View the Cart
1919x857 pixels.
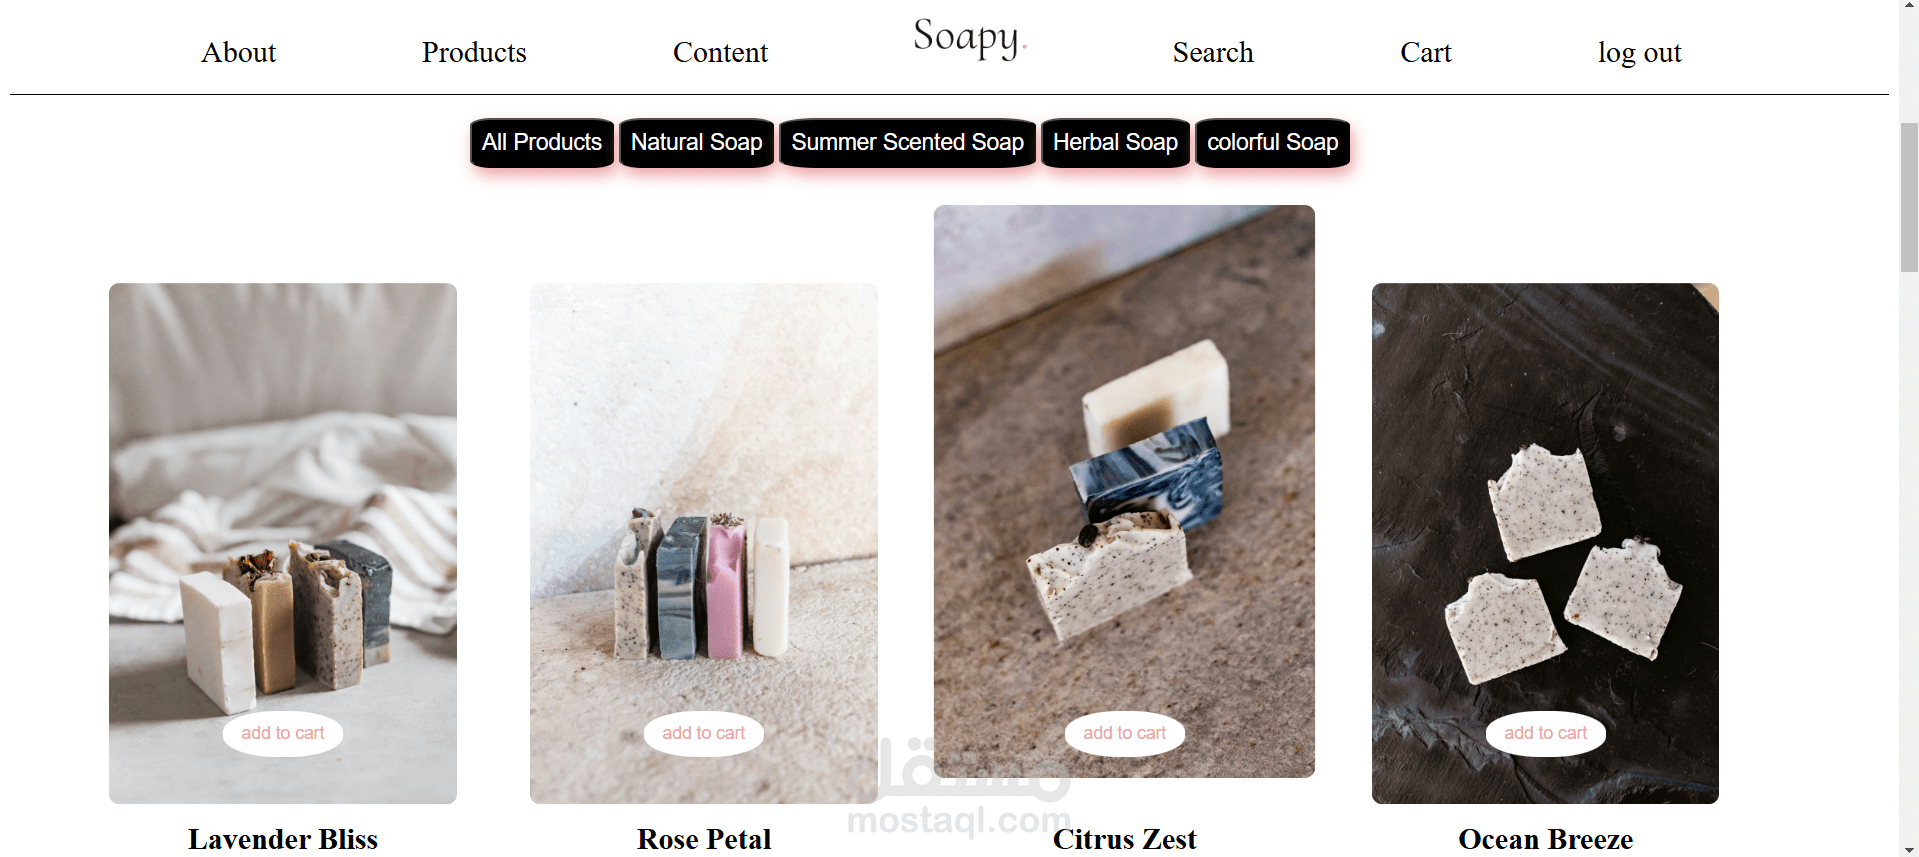click(1425, 52)
